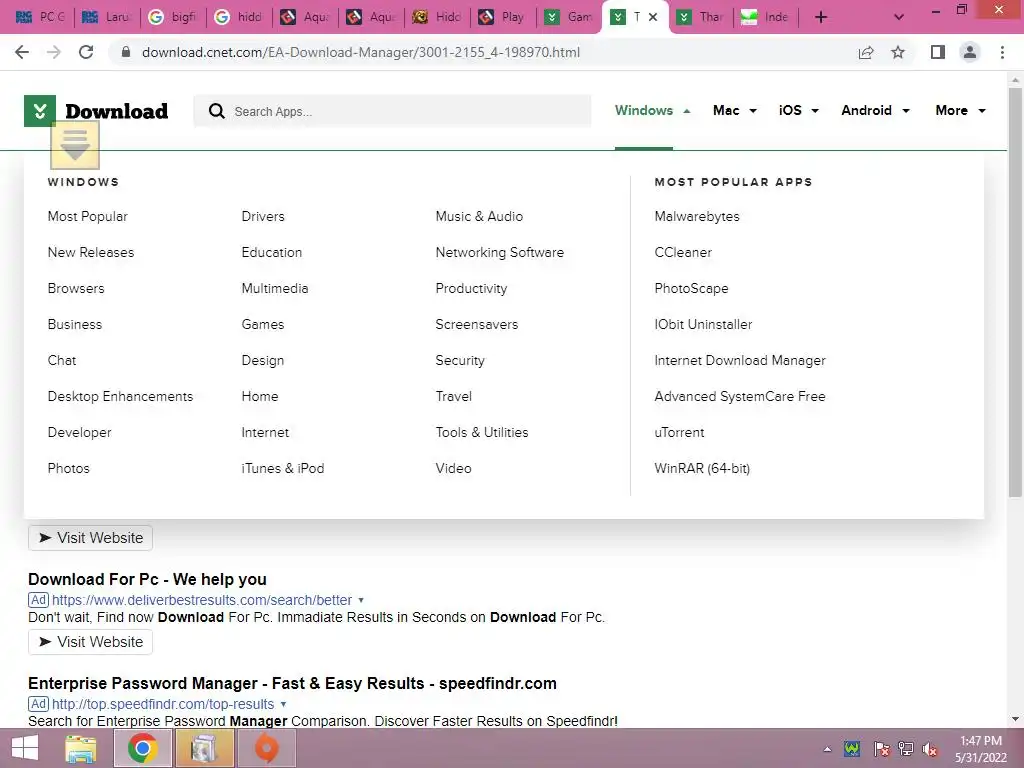Expand the deliverbestresults ad URL arrow

pyautogui.click(x=361, y=600)
